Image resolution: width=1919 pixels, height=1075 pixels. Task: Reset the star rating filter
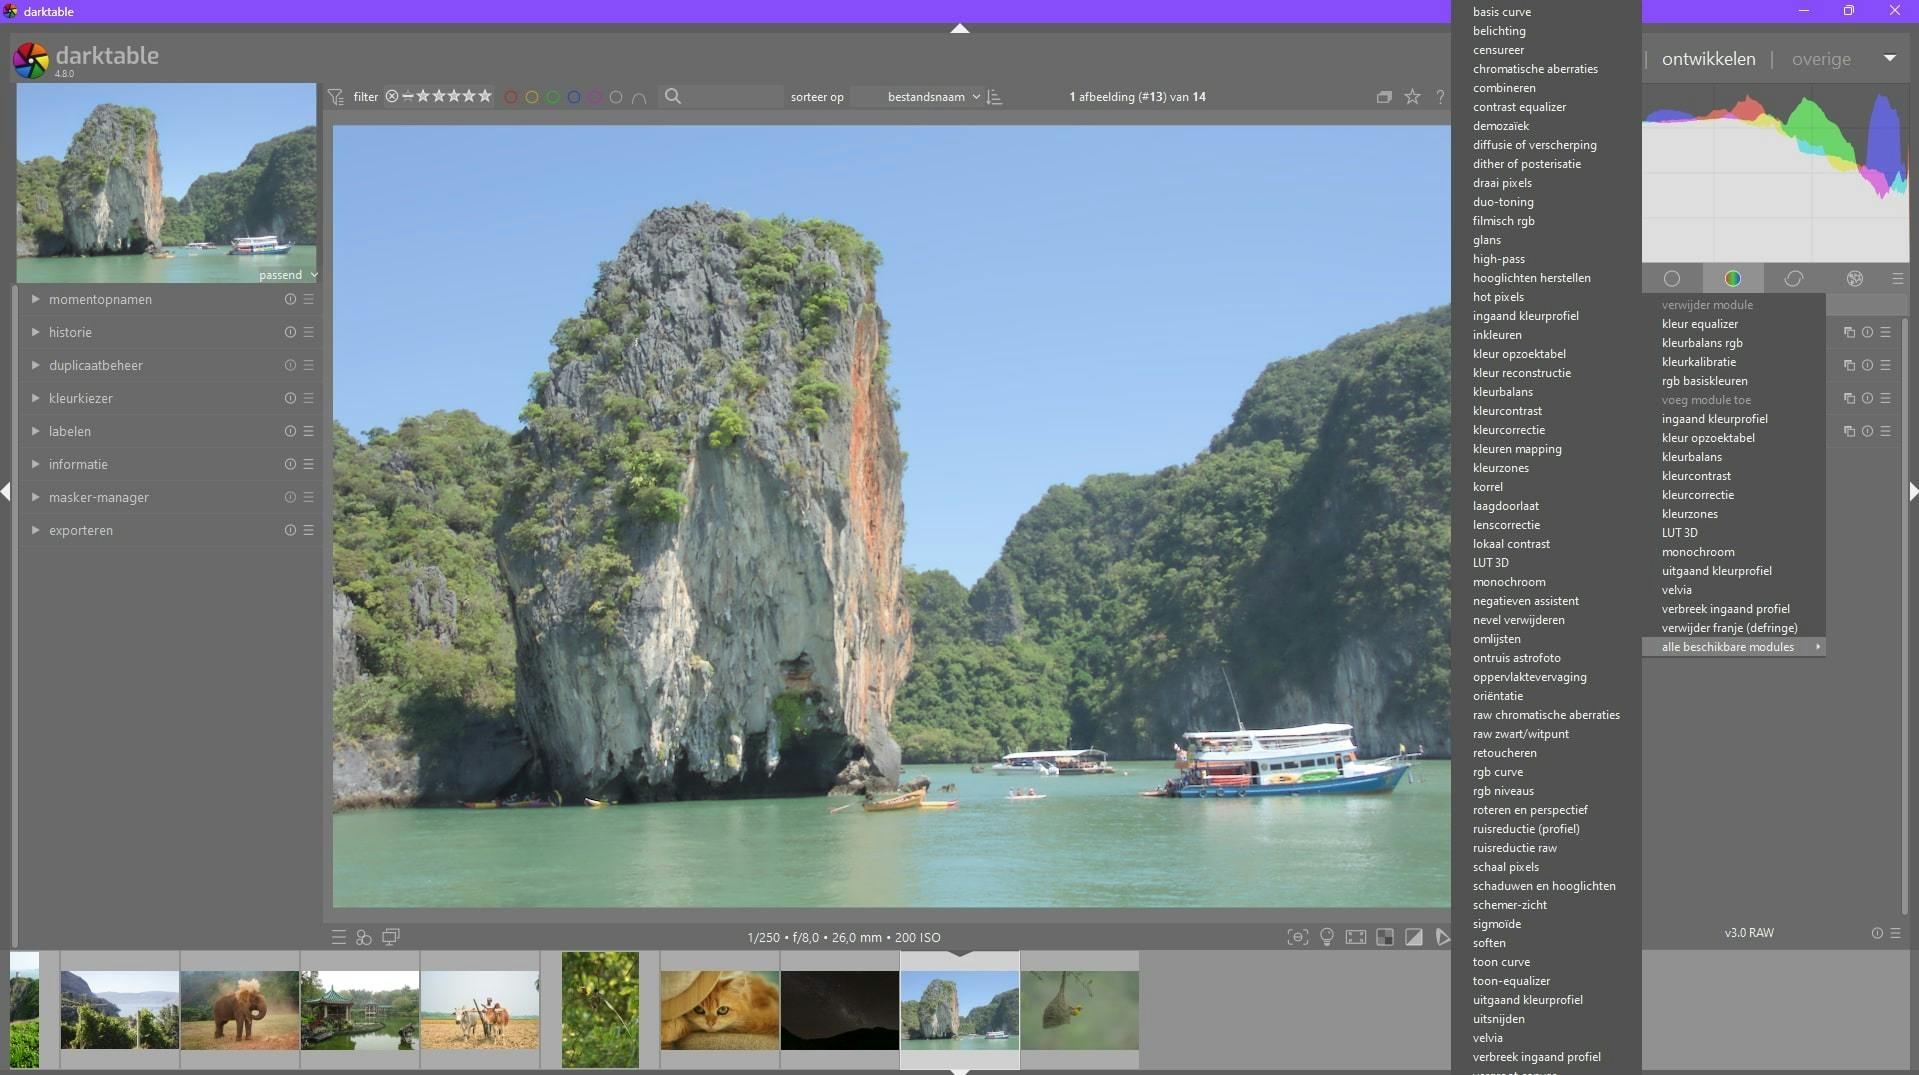click(392, 97)
